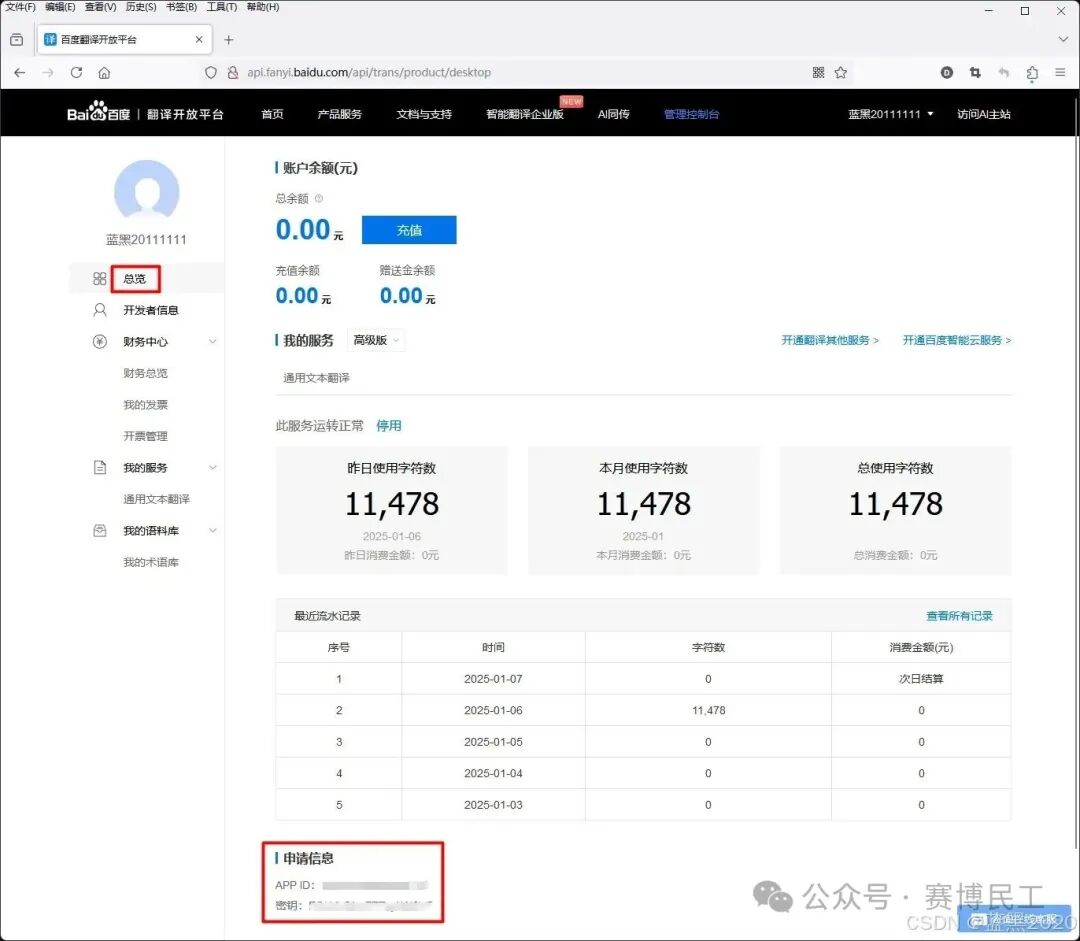Bookmark this page with the star
The width and height of the screenshot is (1080, 941).
coord(840,72)
